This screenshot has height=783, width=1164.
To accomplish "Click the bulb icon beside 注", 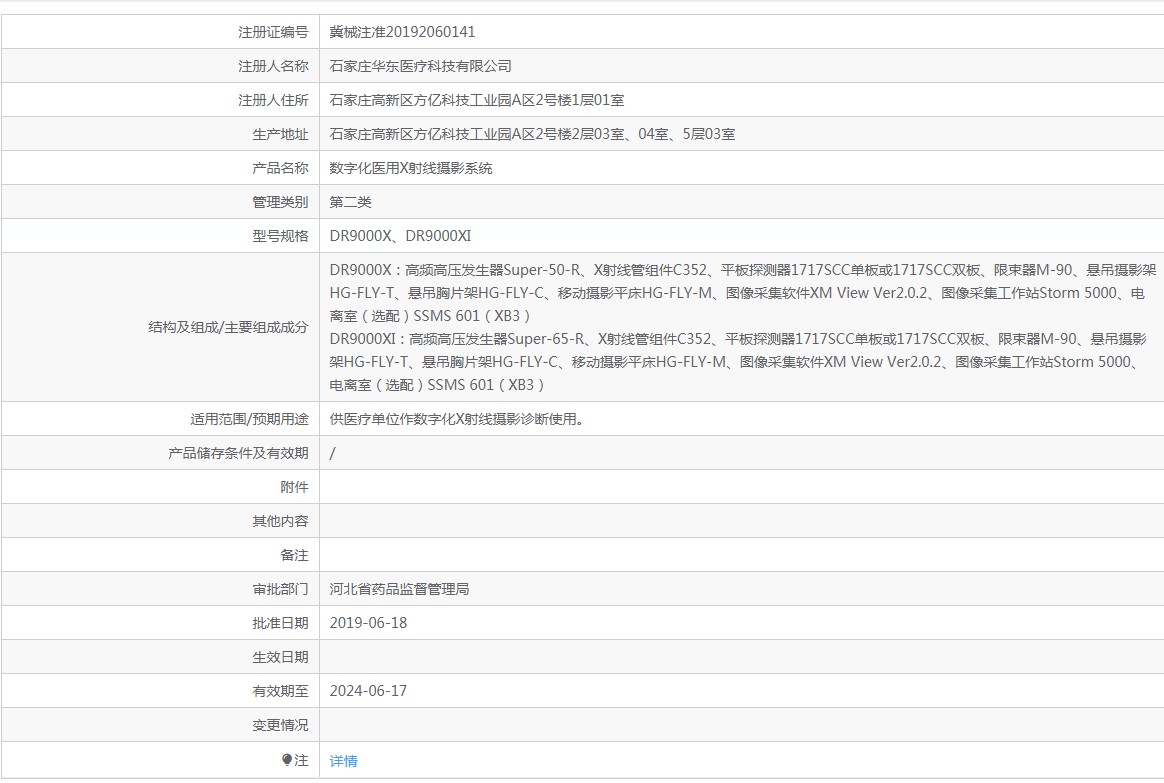I will pos(287,760).
